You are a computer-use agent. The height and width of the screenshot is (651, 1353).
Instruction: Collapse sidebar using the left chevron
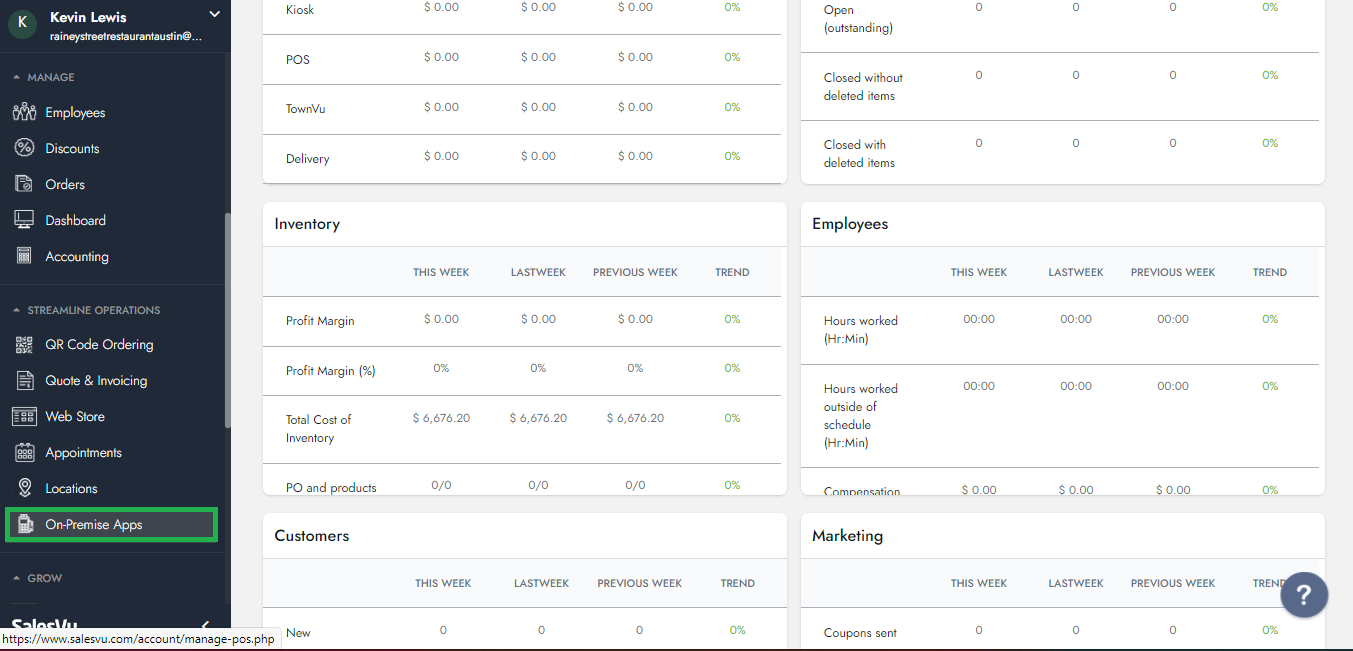coord(206,626)
